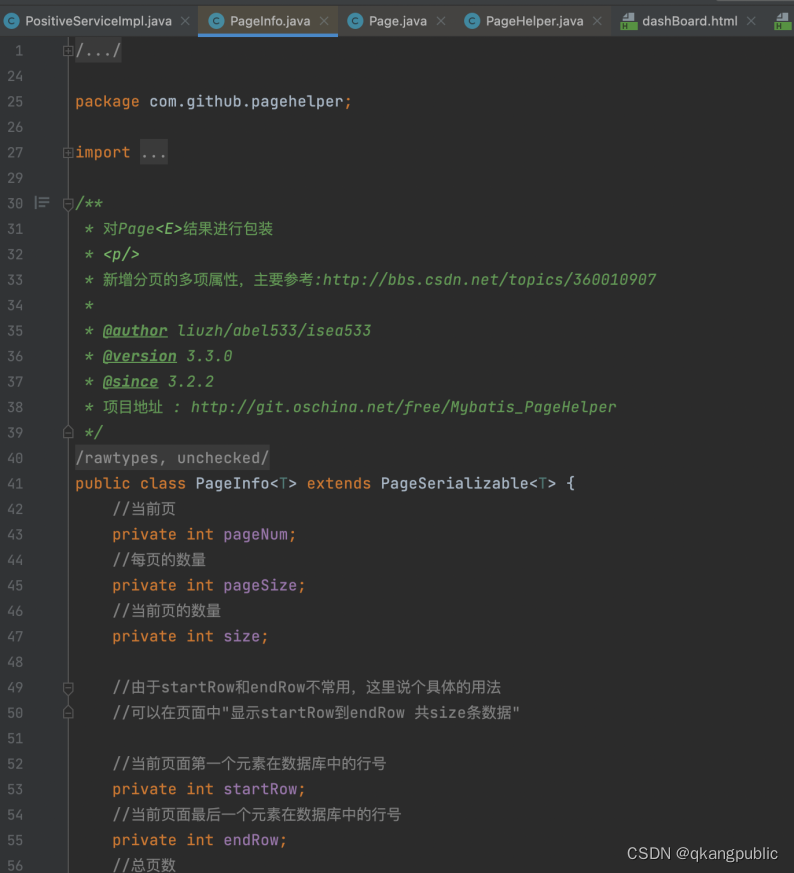Viewport: 794px width, 873px height.
Task: Click the fold end marker at line 39
Action: tap(67, 432)
